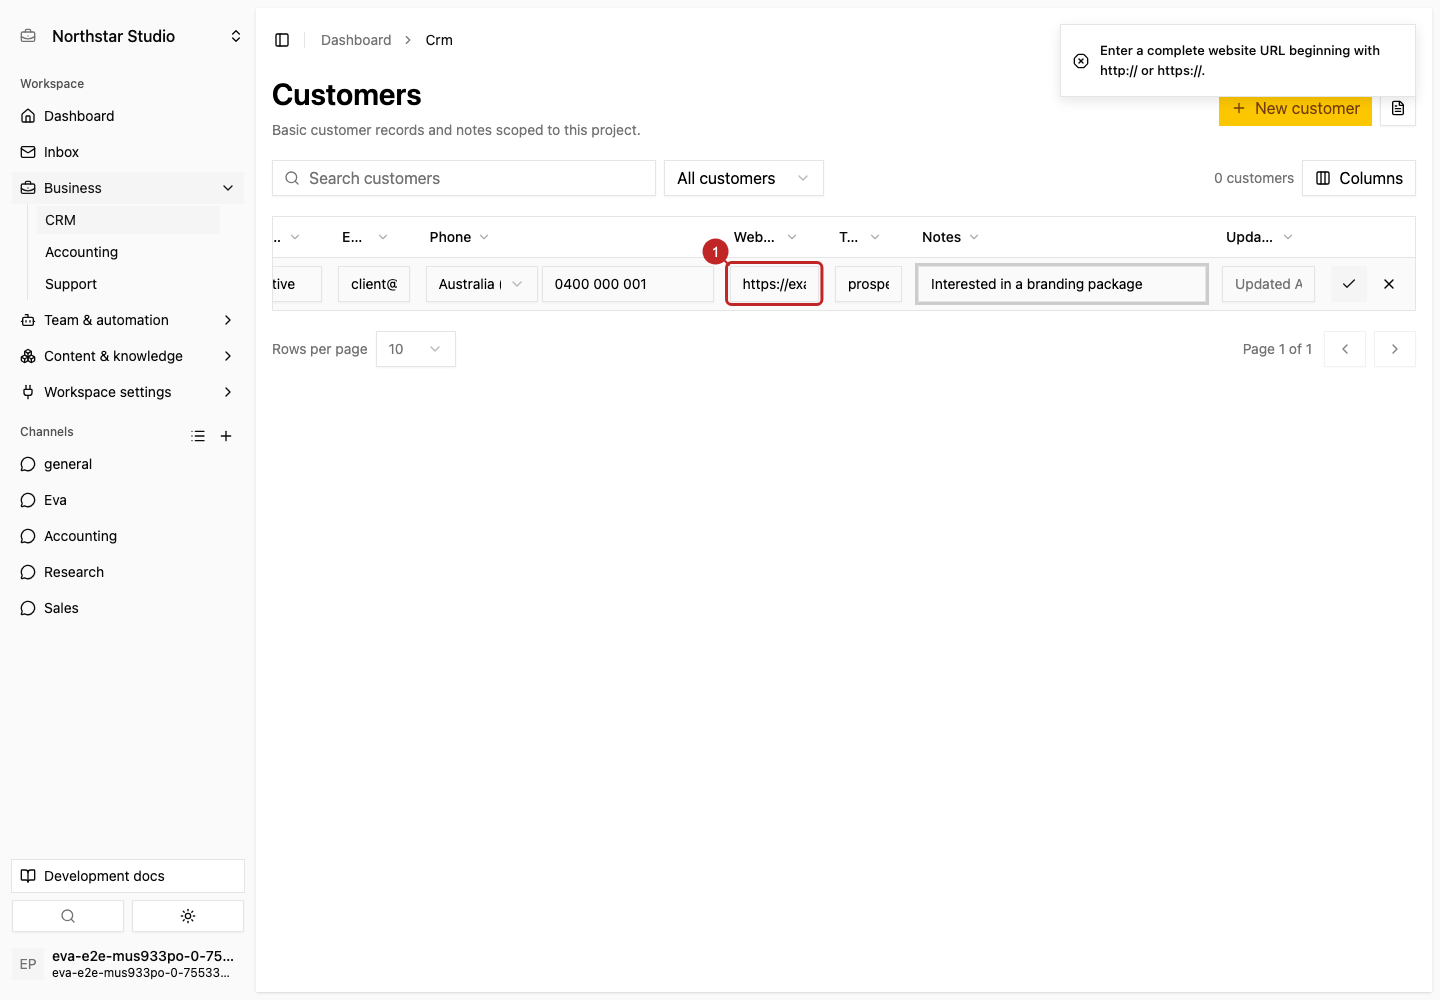Viewport: 1440px width, 1000px height.
Task: Click the New customer button
Action: pyautogui.click(x=1295, y=108)
